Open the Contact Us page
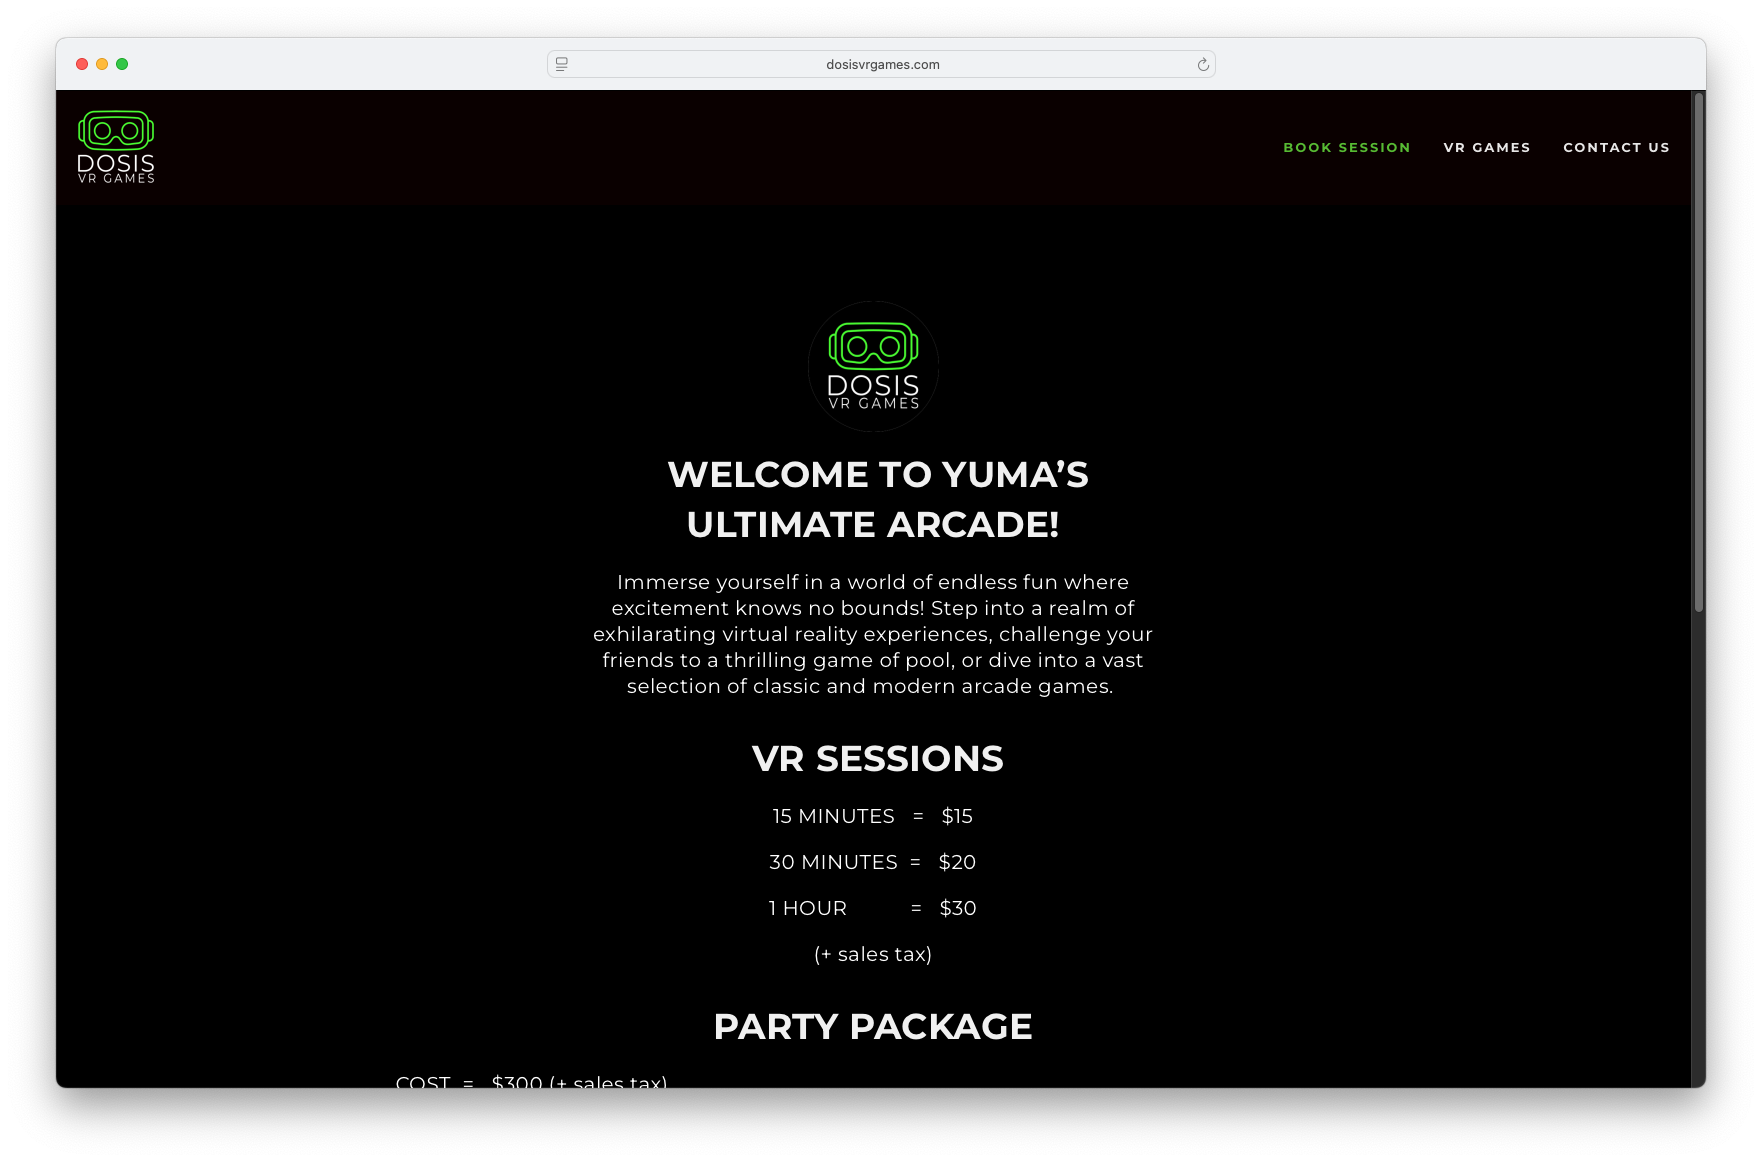The width and height of the screenshot is (1762, 1162). [x=1617, y=147]
